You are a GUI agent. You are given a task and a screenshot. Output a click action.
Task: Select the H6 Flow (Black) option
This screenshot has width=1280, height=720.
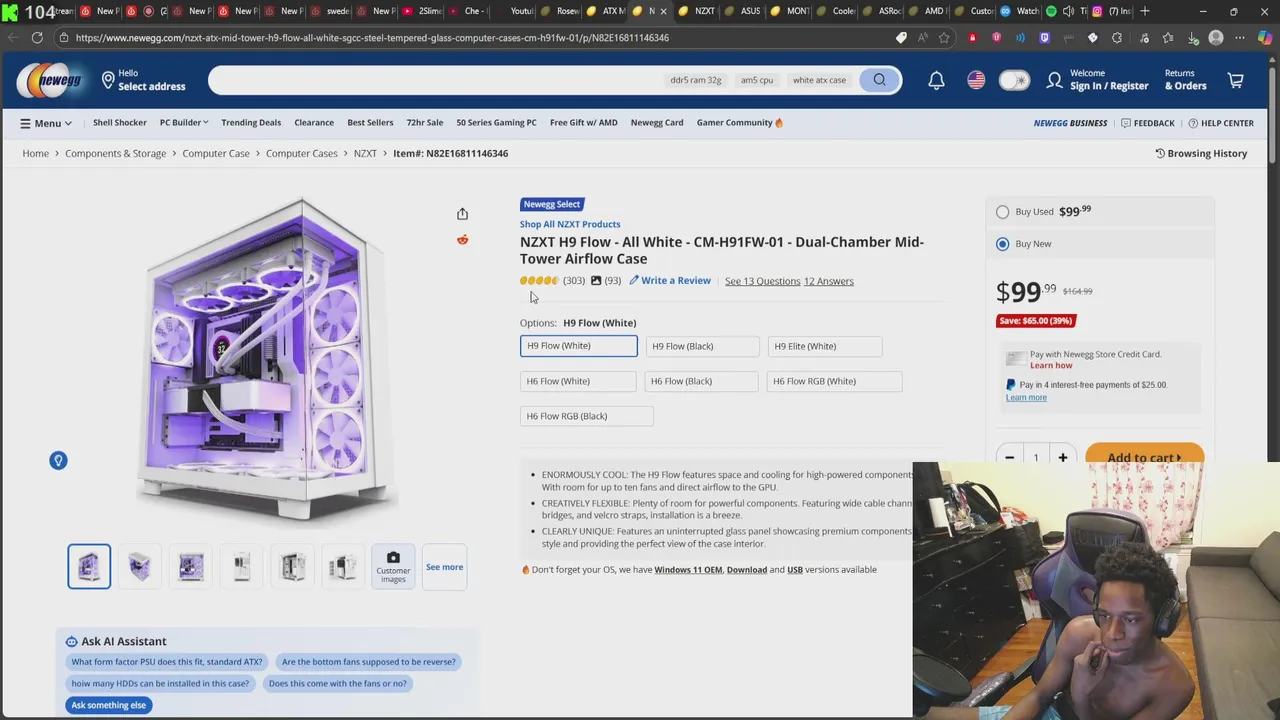(x=701, y=381)
